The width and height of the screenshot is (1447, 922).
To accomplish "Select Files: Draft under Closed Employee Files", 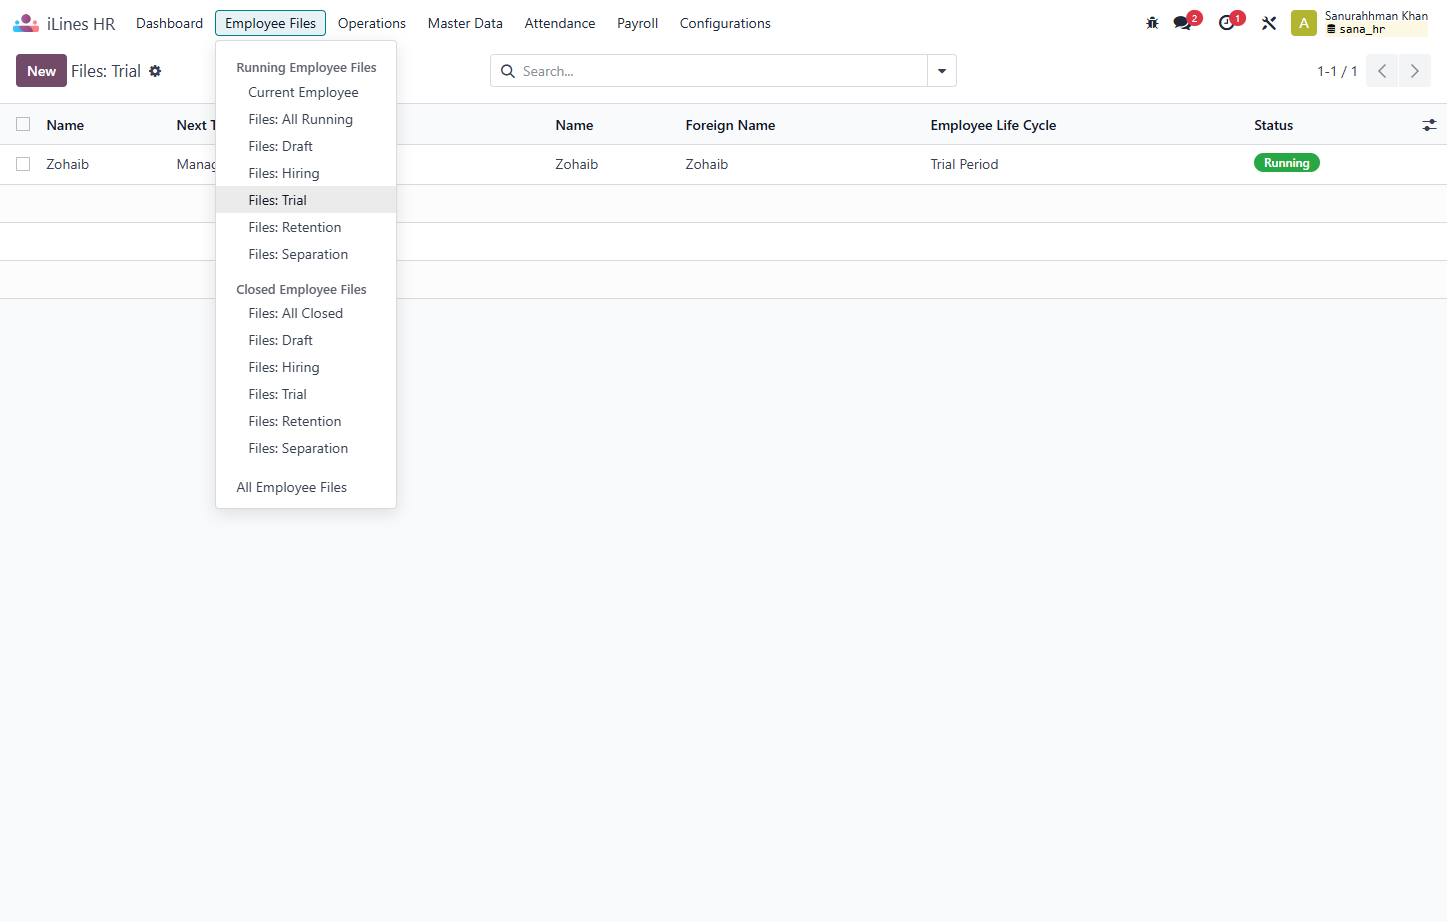I will 306,340.
